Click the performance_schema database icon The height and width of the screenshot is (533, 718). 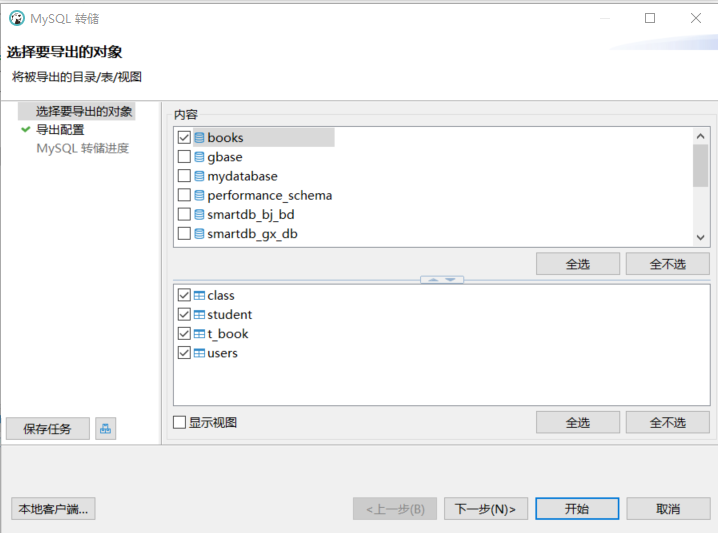[x=199, y=196]
